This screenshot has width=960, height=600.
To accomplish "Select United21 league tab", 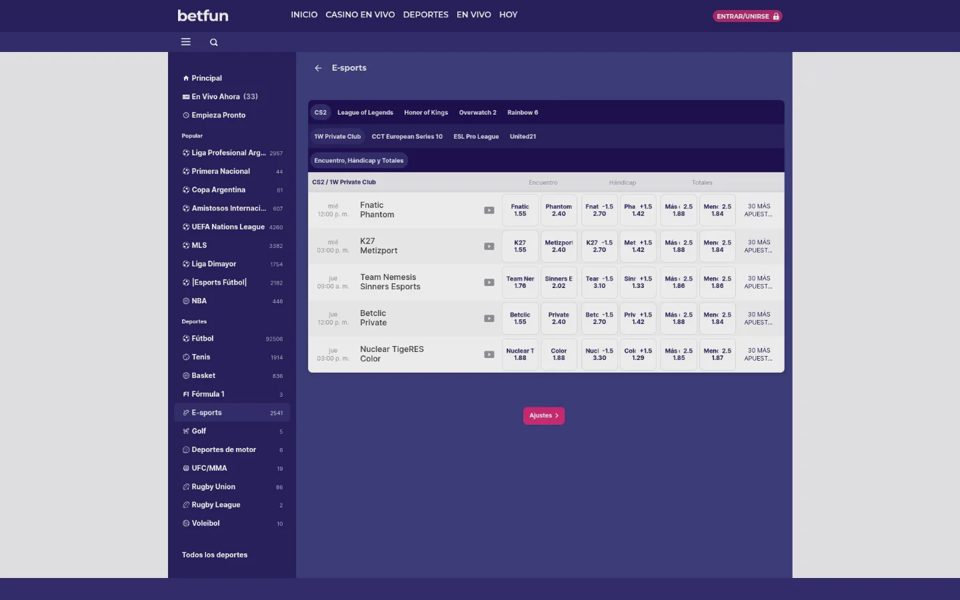I will click(x=523, y=137).
